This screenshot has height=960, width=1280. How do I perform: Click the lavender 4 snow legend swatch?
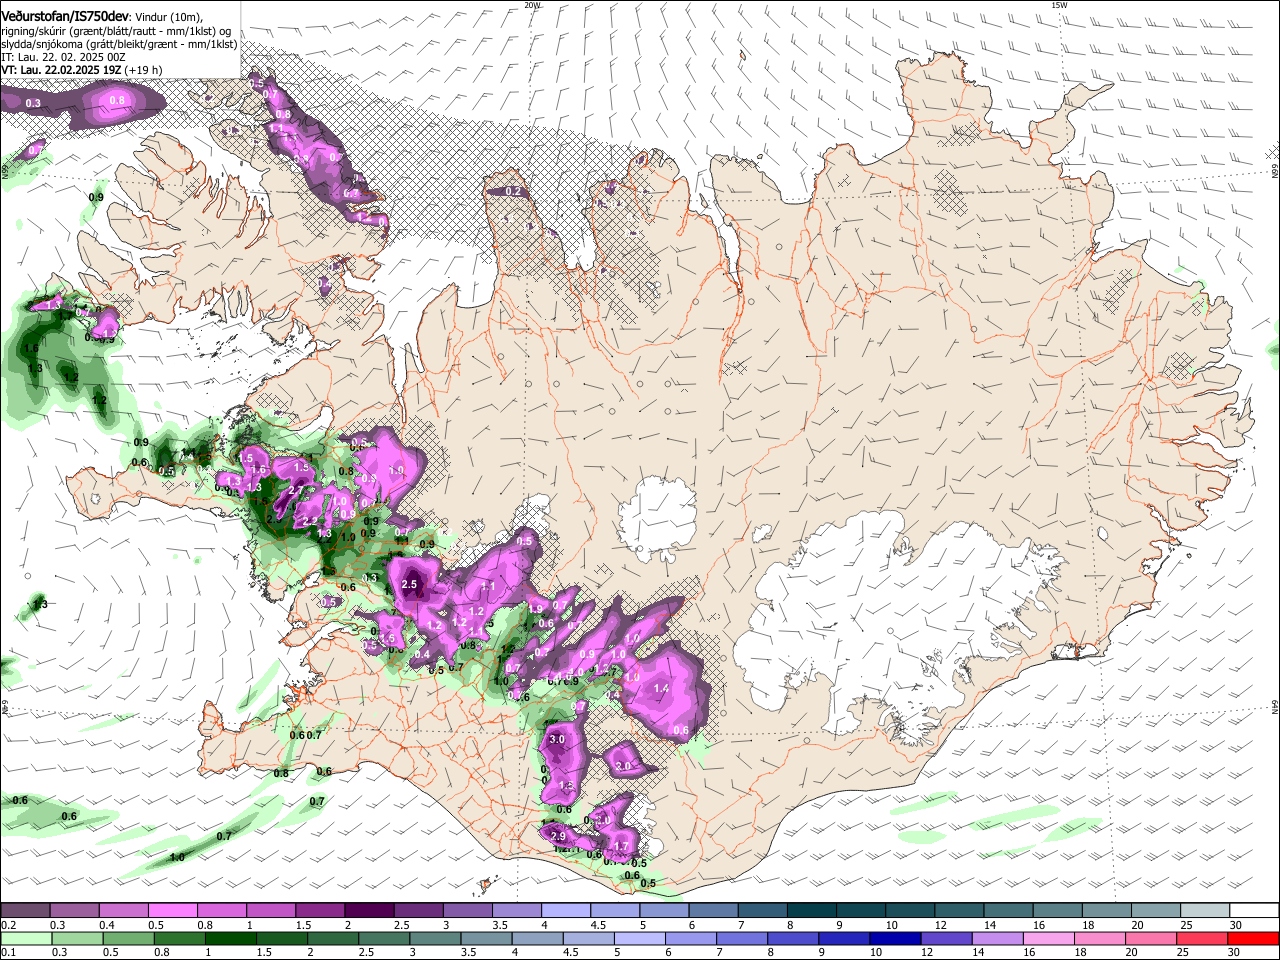(x=565, y=911)
